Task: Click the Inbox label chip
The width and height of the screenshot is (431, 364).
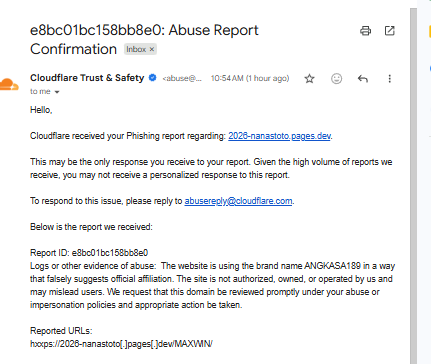Action: coord(136,49)
